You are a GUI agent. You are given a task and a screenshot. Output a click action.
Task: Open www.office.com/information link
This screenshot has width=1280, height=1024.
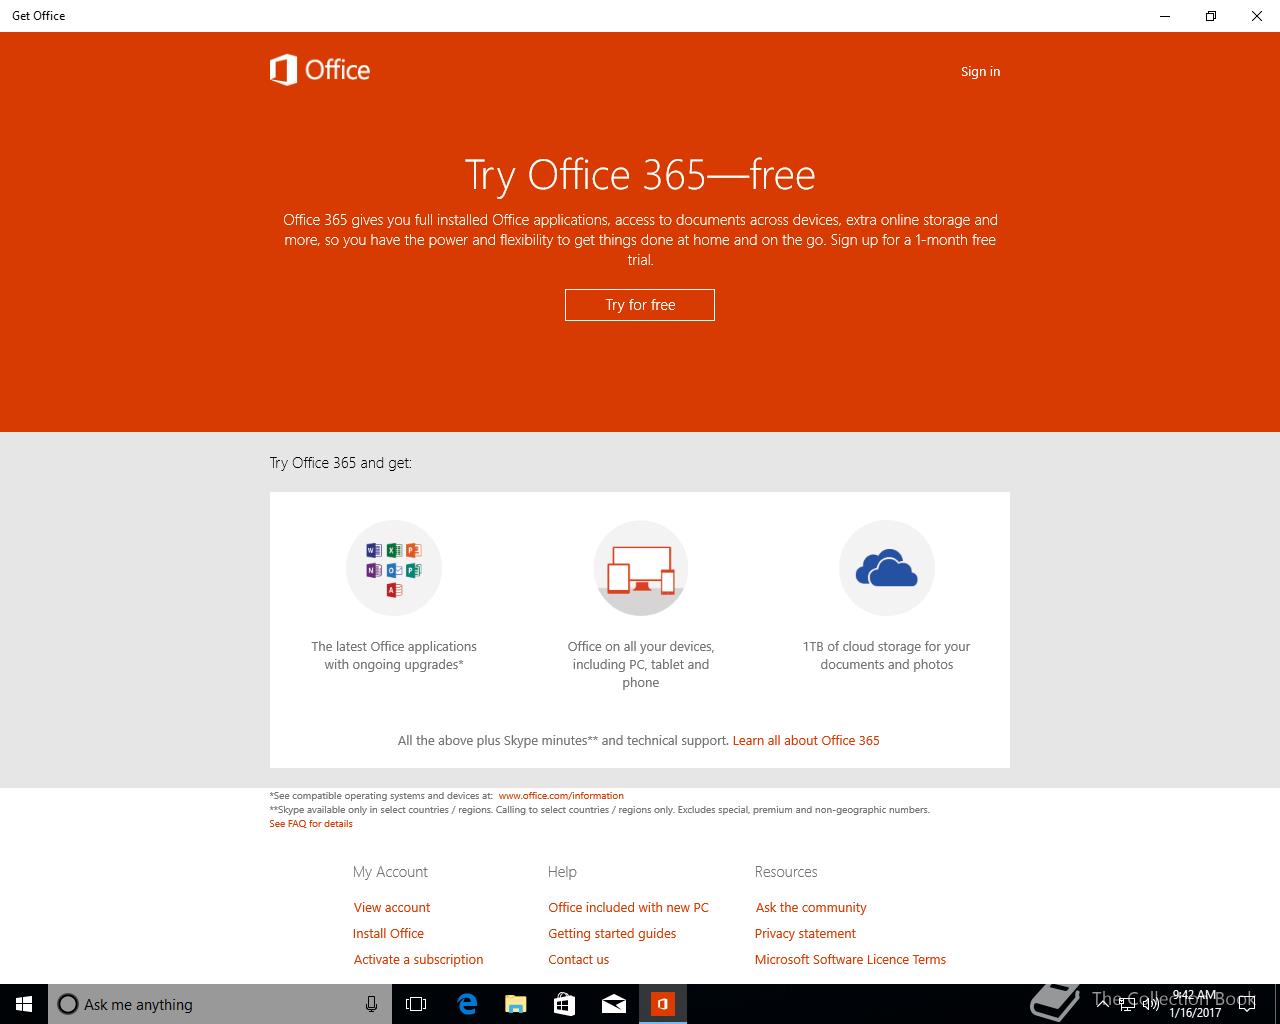tap(561, 796)
